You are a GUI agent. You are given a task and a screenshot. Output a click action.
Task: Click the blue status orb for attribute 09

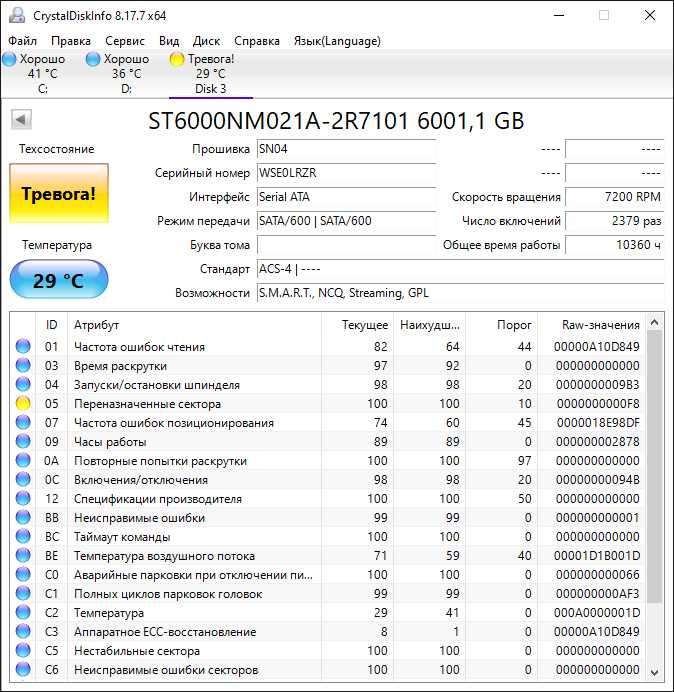[x=23, y=441]
